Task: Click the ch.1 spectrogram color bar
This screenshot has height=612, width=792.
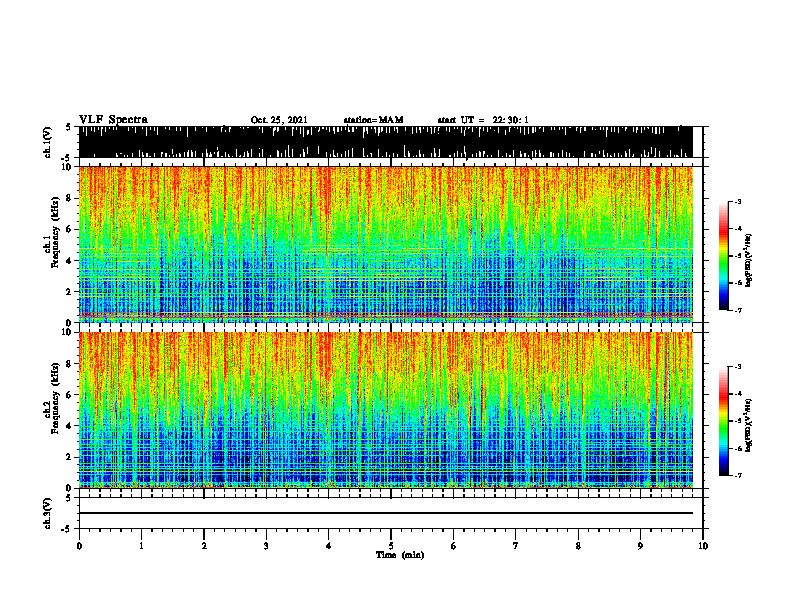Action: [x=723, y=256]
